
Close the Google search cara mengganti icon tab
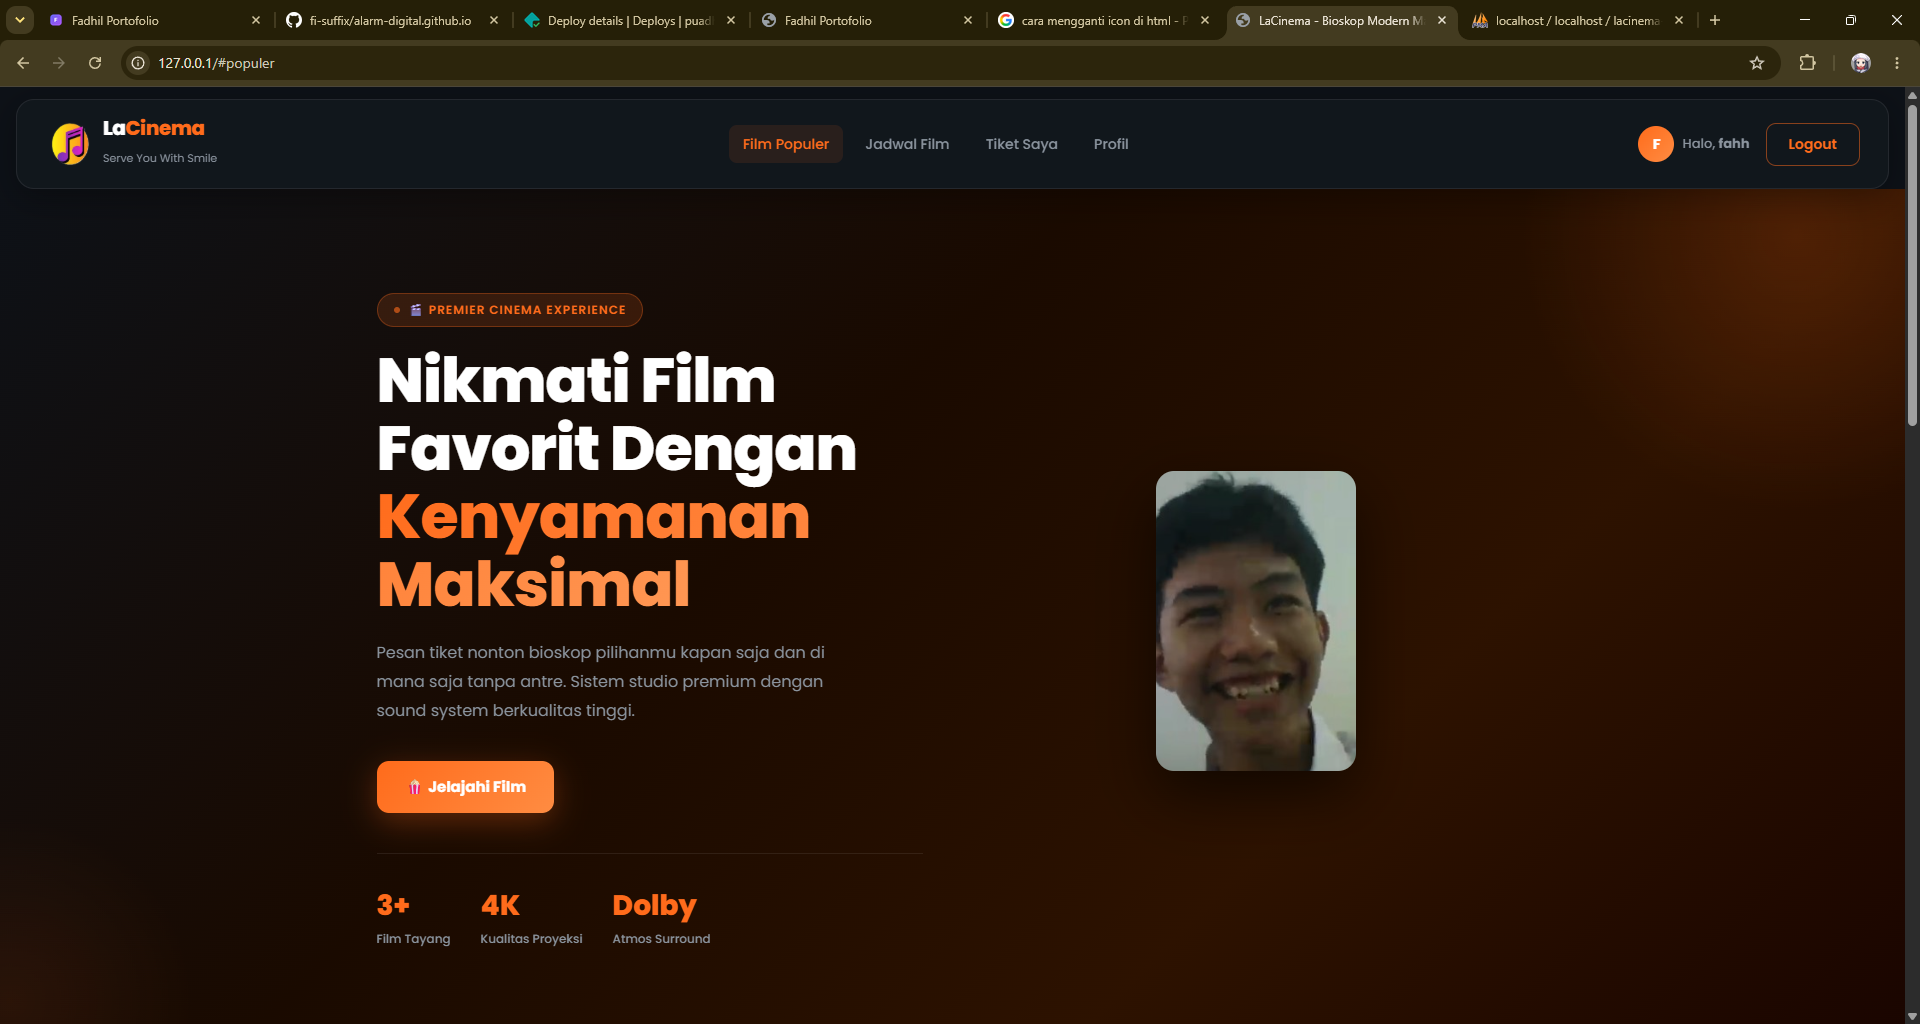tap(1205, 20)
